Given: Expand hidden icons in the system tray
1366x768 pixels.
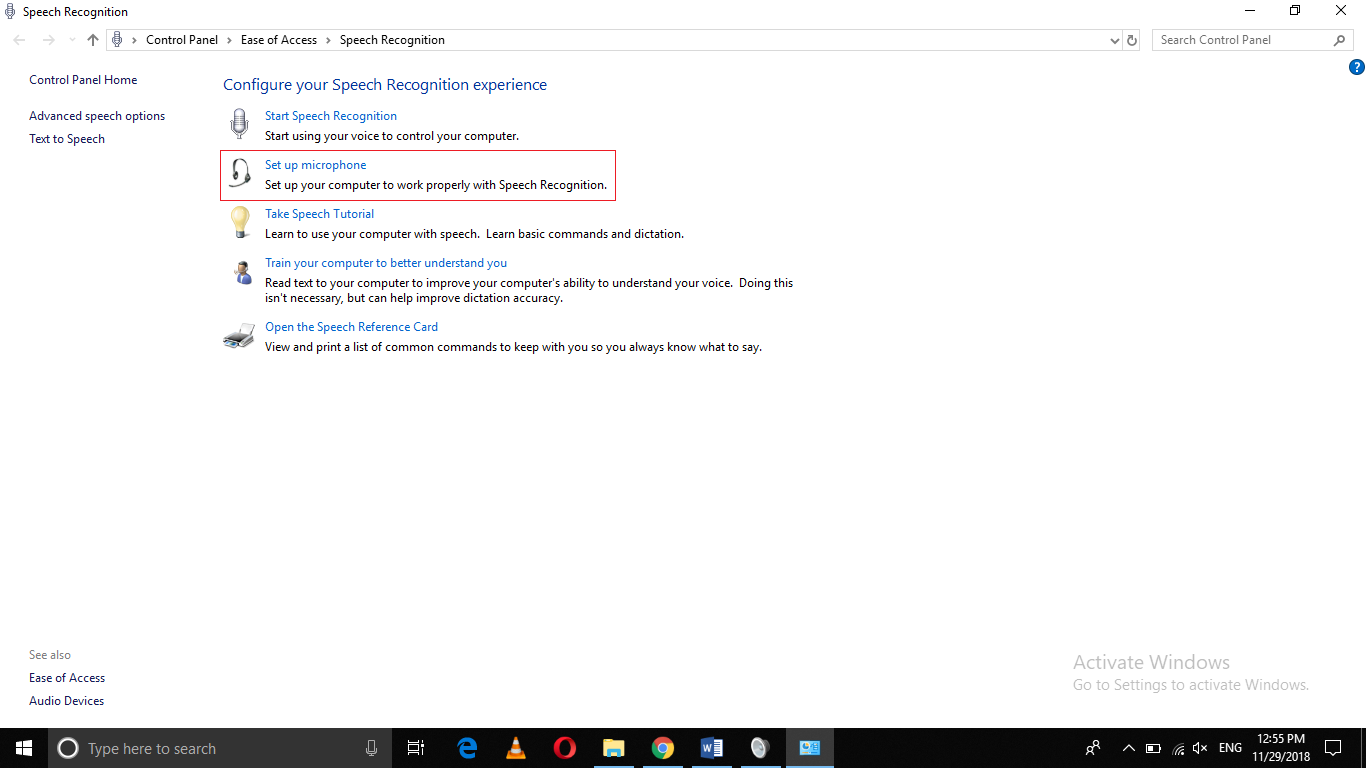Looking at the screenshot, I should (x=1128, y=747).
